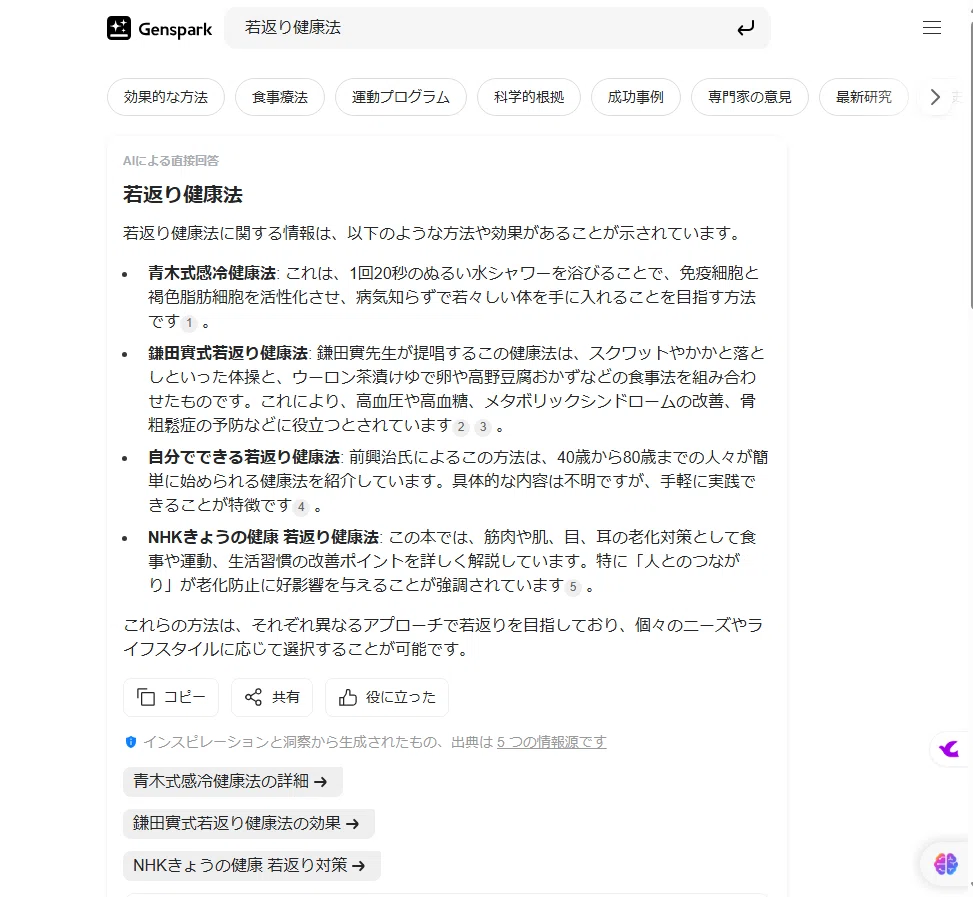Image resolution: width=973 pixels, height=897 pixels.
Task: Click the bold 青木式感冷健康法 term
Action: 212,273
